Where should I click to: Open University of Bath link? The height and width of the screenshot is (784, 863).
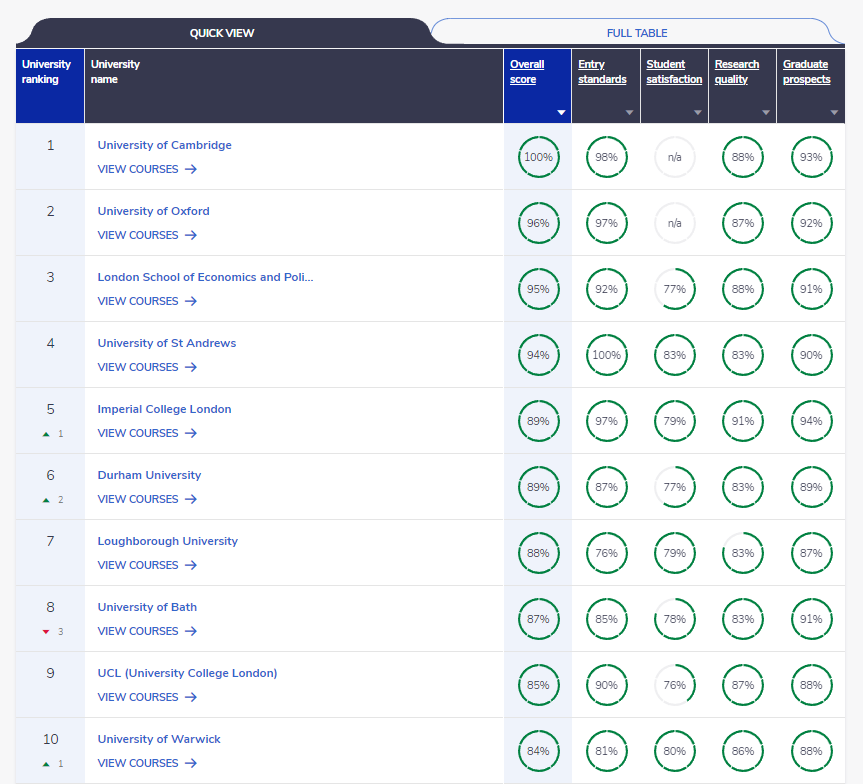click(147, 607)
